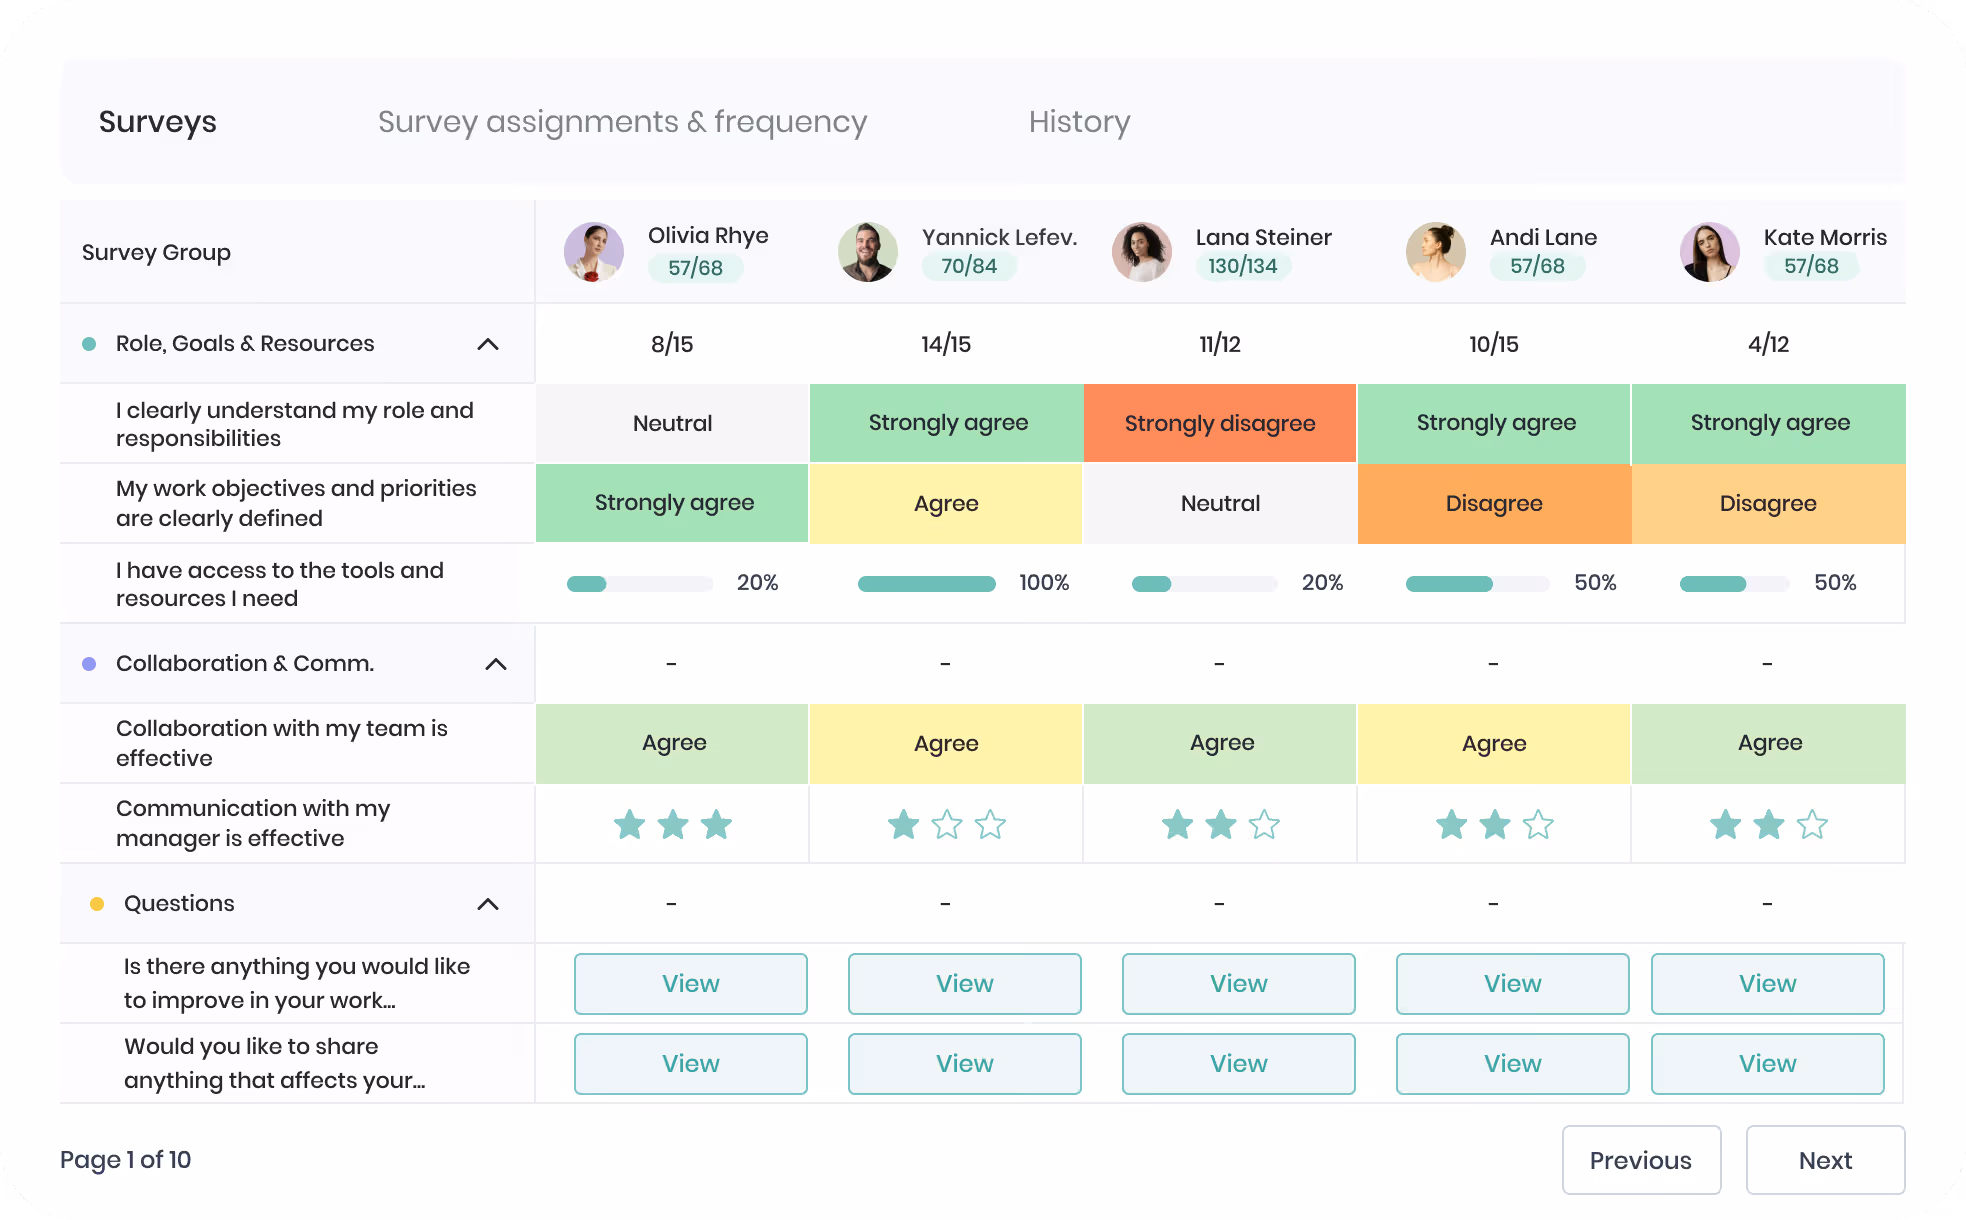View Andi Lane's improvement answer

[x=1513, y=984]
